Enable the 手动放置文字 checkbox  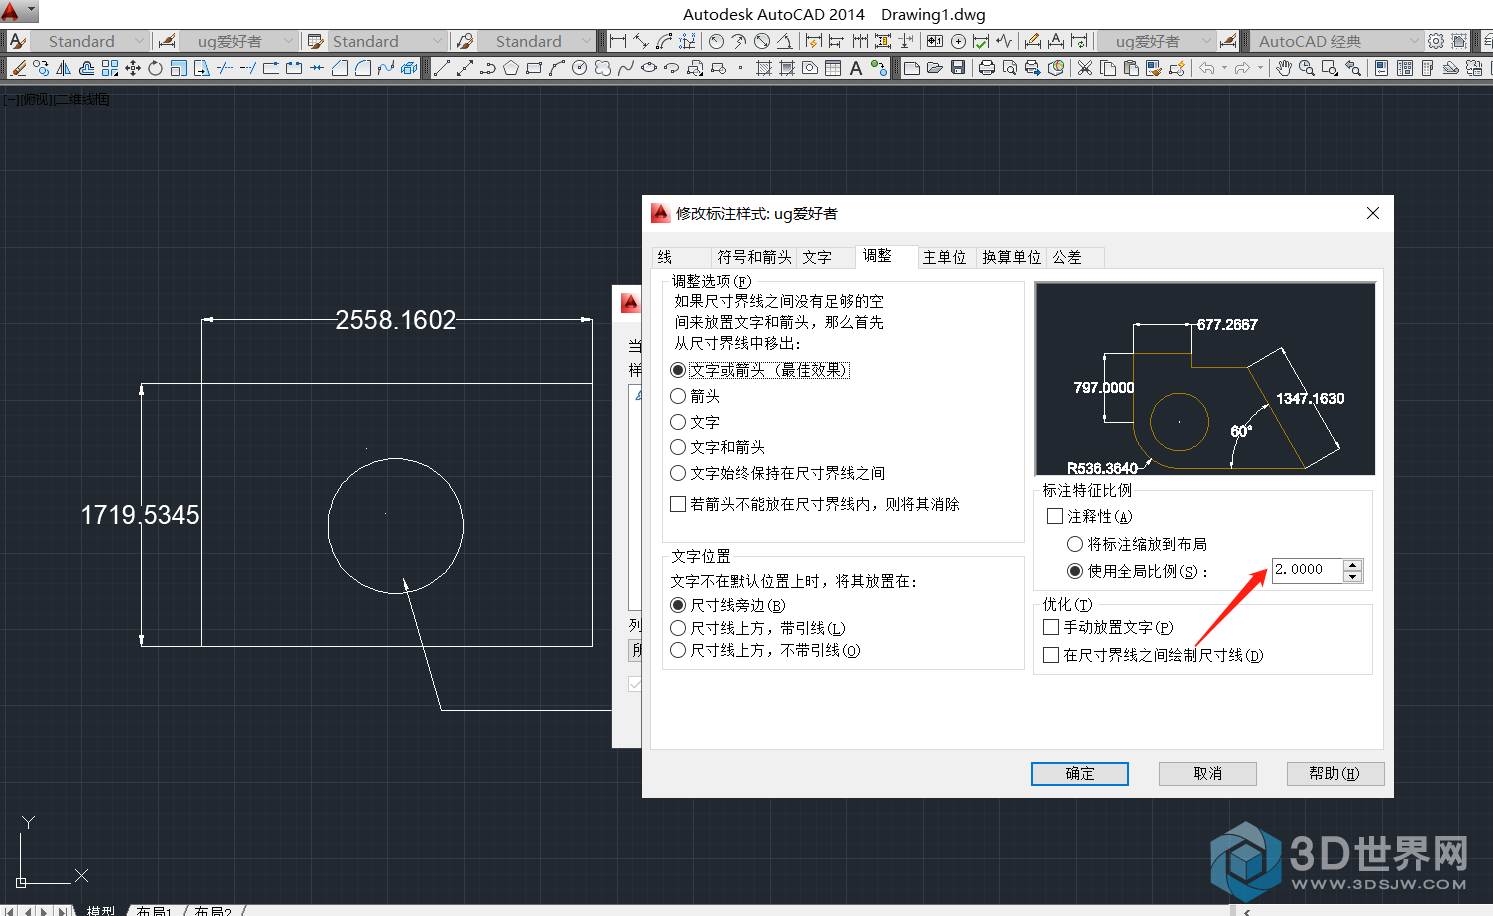coord(1108,627)
